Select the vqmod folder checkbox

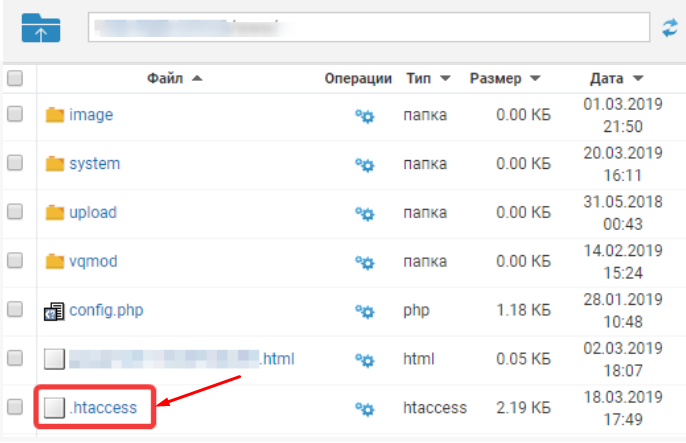click(x=15, y=261)
